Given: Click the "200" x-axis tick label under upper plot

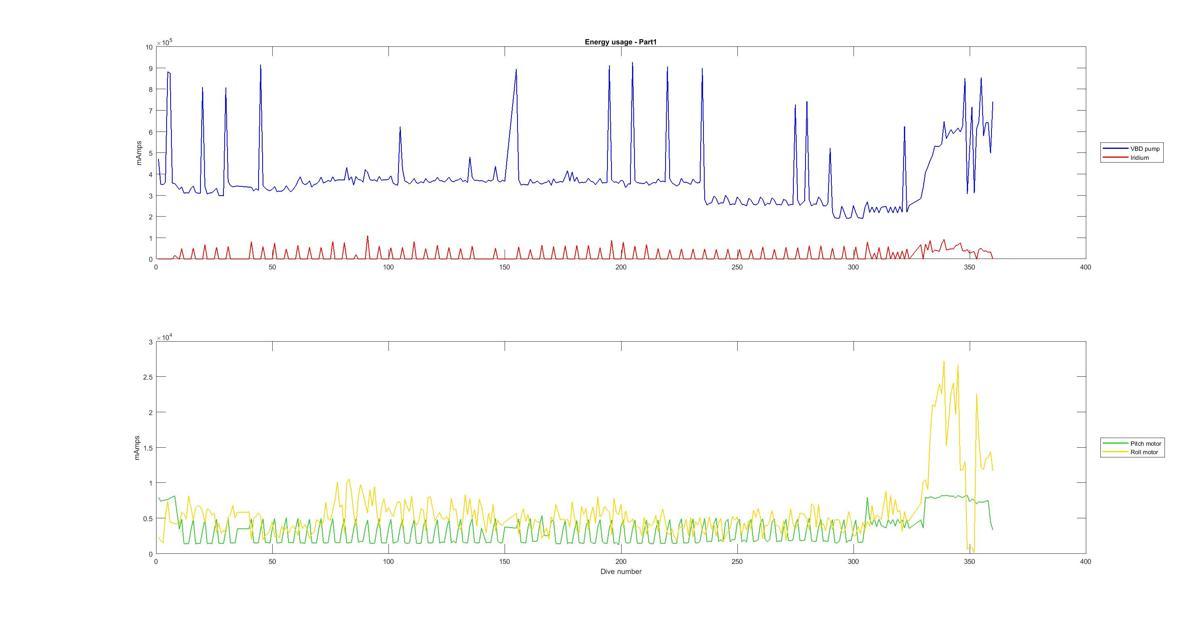Looking at the screenshot, I should pyautogui.click(x=621, y=267).
